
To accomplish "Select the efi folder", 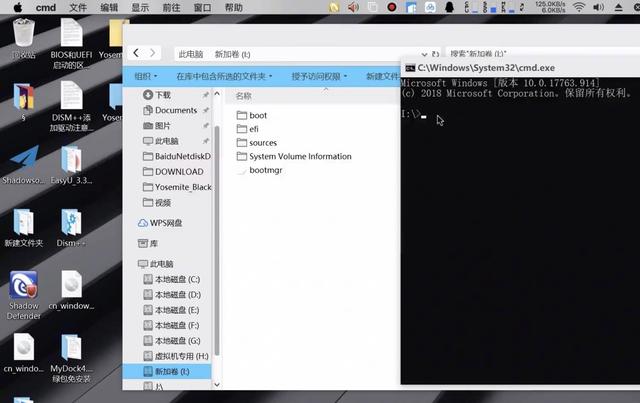I will (248, 129).
